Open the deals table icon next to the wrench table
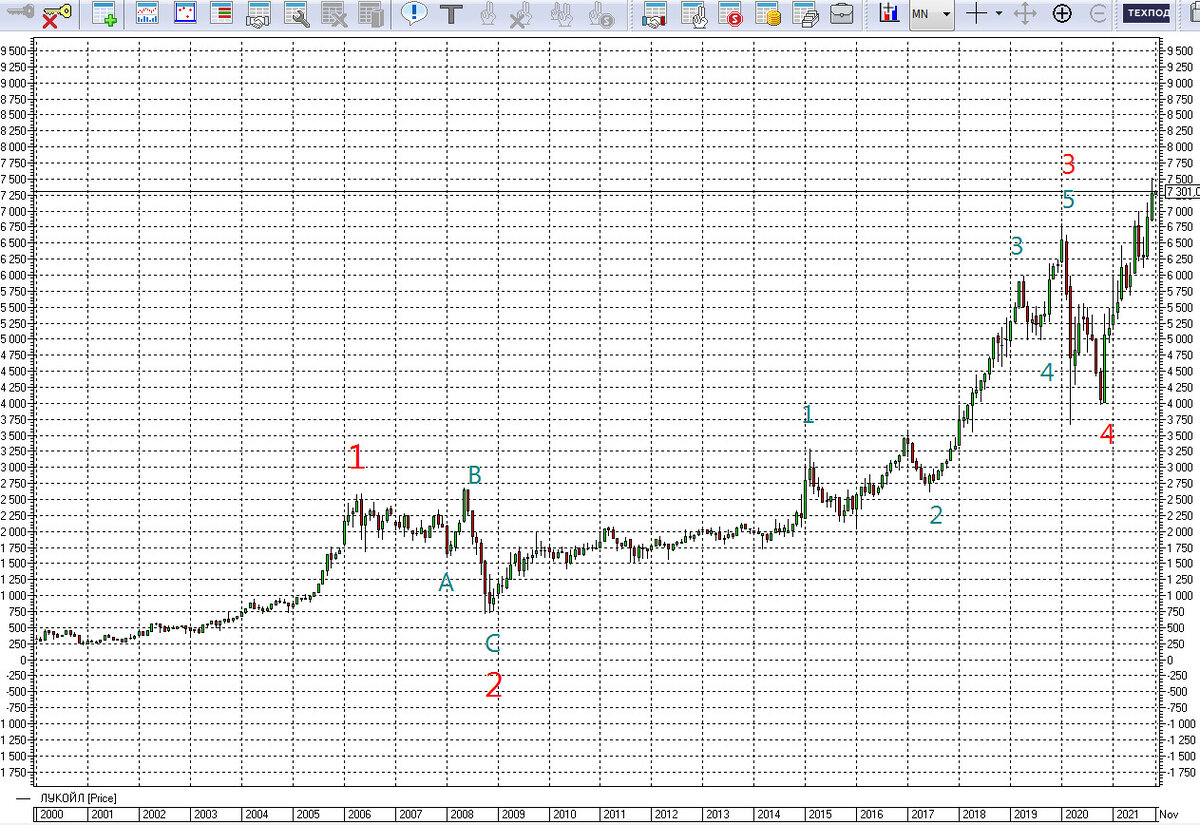The height and width of the screenshot is (825, 1200). [258, 14]
